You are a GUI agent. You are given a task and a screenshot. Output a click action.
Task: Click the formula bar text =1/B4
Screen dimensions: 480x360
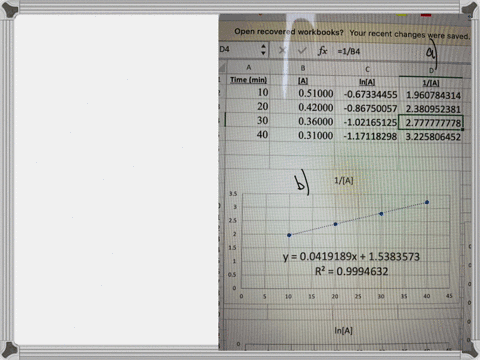pos(349,52)
